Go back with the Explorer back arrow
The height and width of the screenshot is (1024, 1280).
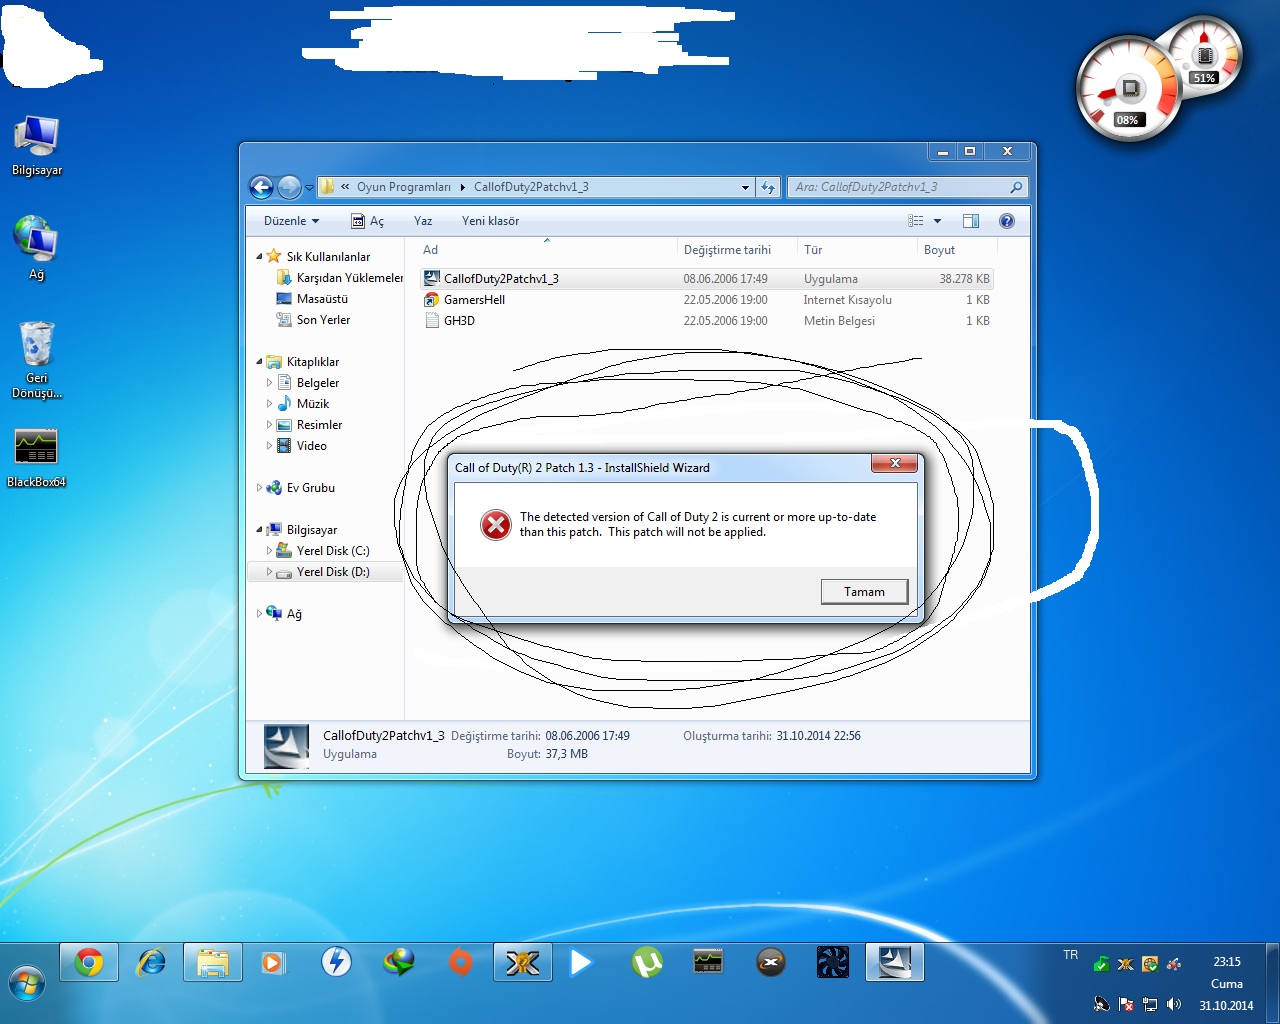pyautogui.click(x=261, y=187)
